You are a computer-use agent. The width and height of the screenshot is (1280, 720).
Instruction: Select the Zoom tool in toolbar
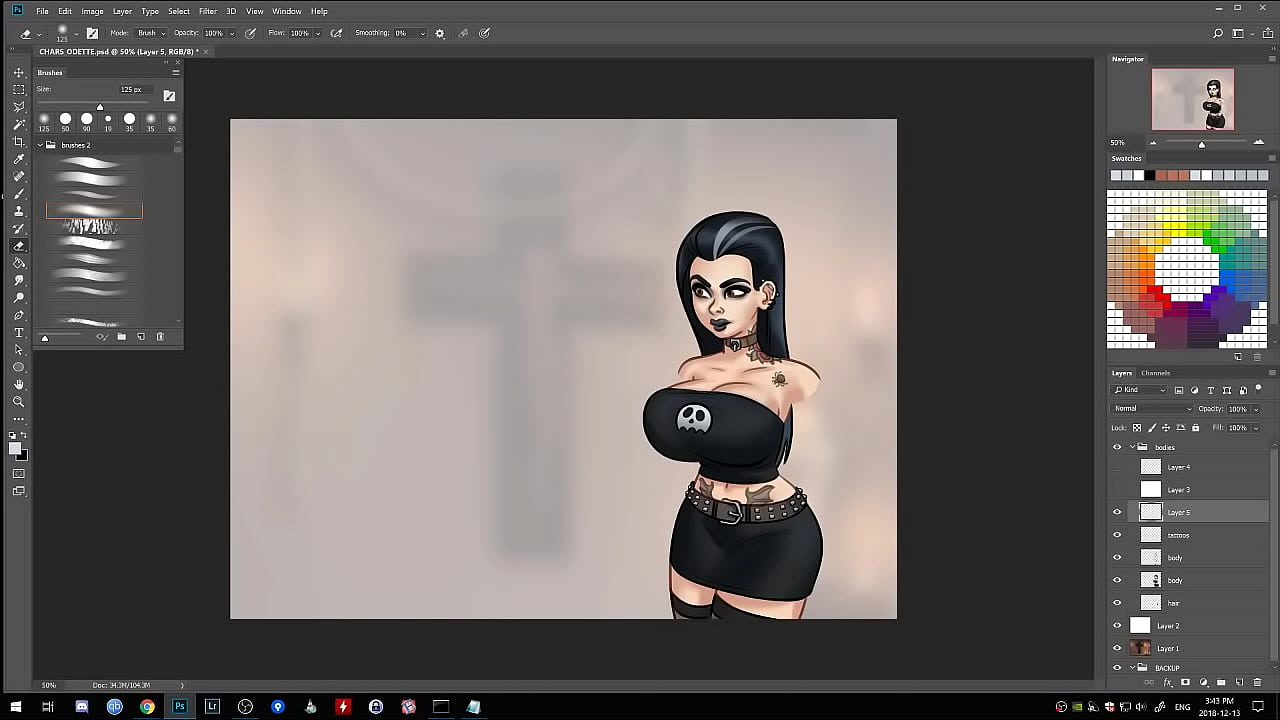18,402
